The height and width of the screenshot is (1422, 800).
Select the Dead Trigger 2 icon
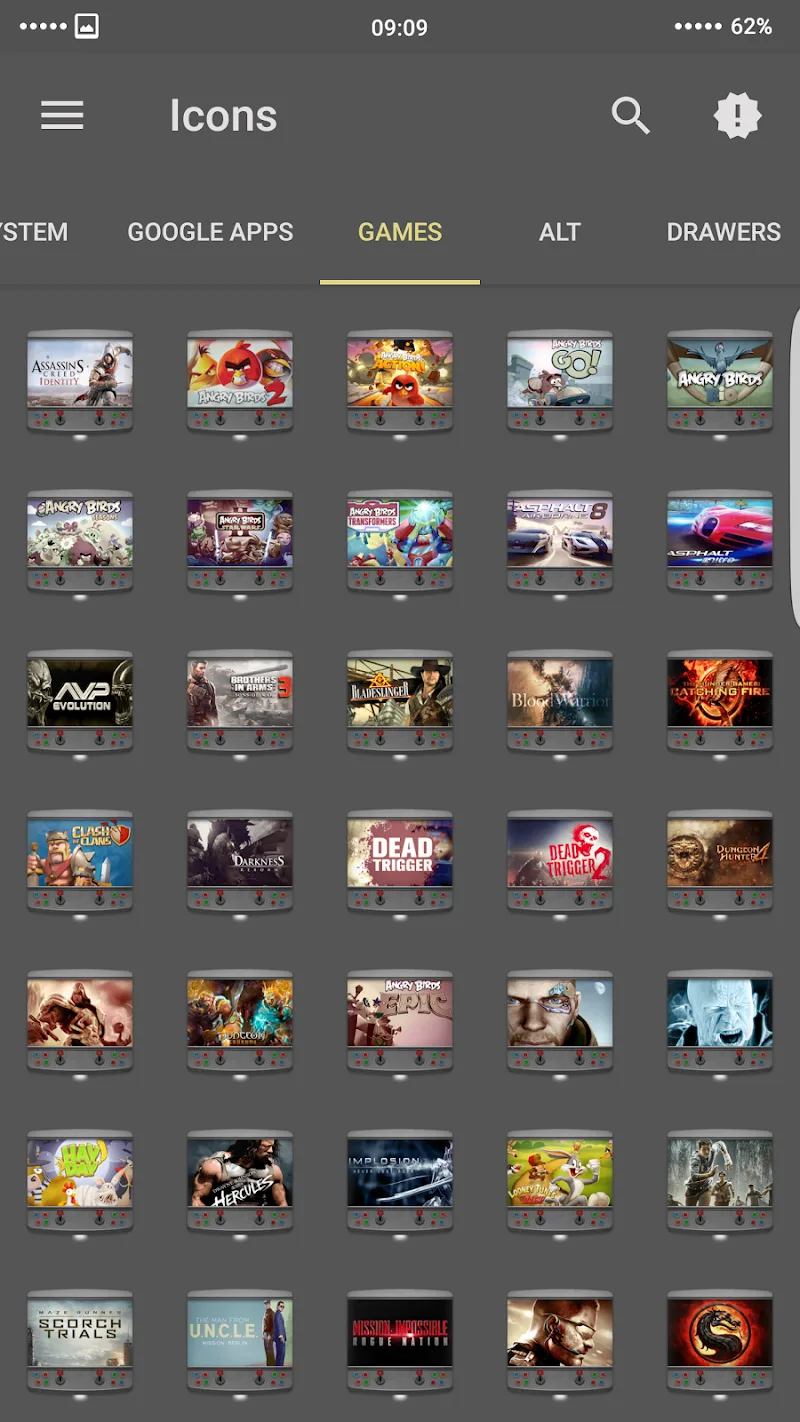560,862
